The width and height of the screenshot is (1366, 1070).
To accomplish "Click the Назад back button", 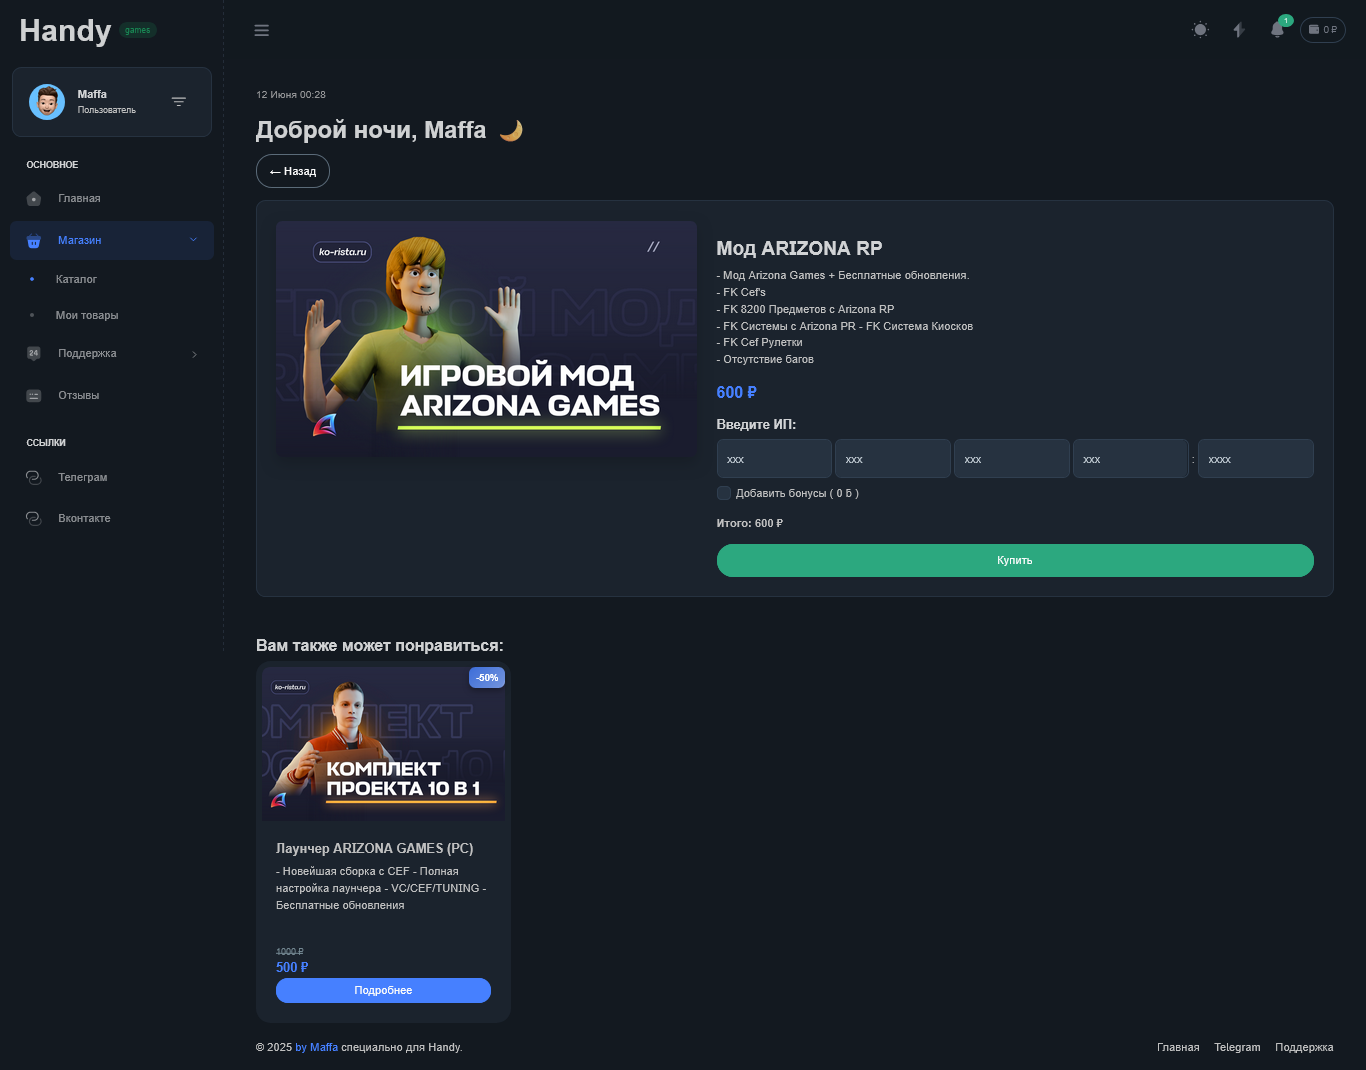I will point(293,171).
